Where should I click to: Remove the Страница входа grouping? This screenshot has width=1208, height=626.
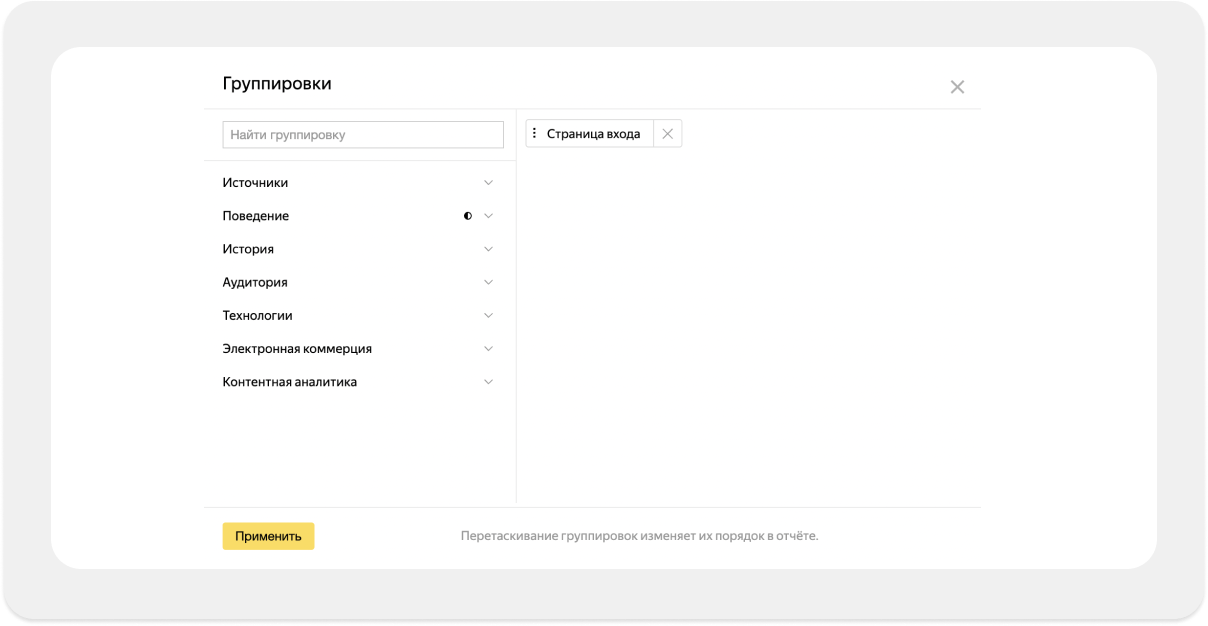pyautogui.click(x=668, y=134)
